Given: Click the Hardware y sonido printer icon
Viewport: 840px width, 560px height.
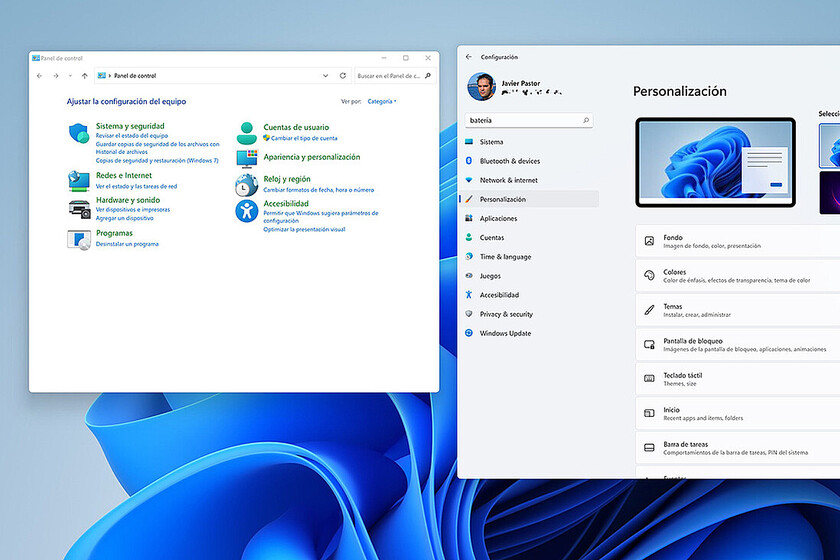Looking at the screenshot, I should 79,208.
